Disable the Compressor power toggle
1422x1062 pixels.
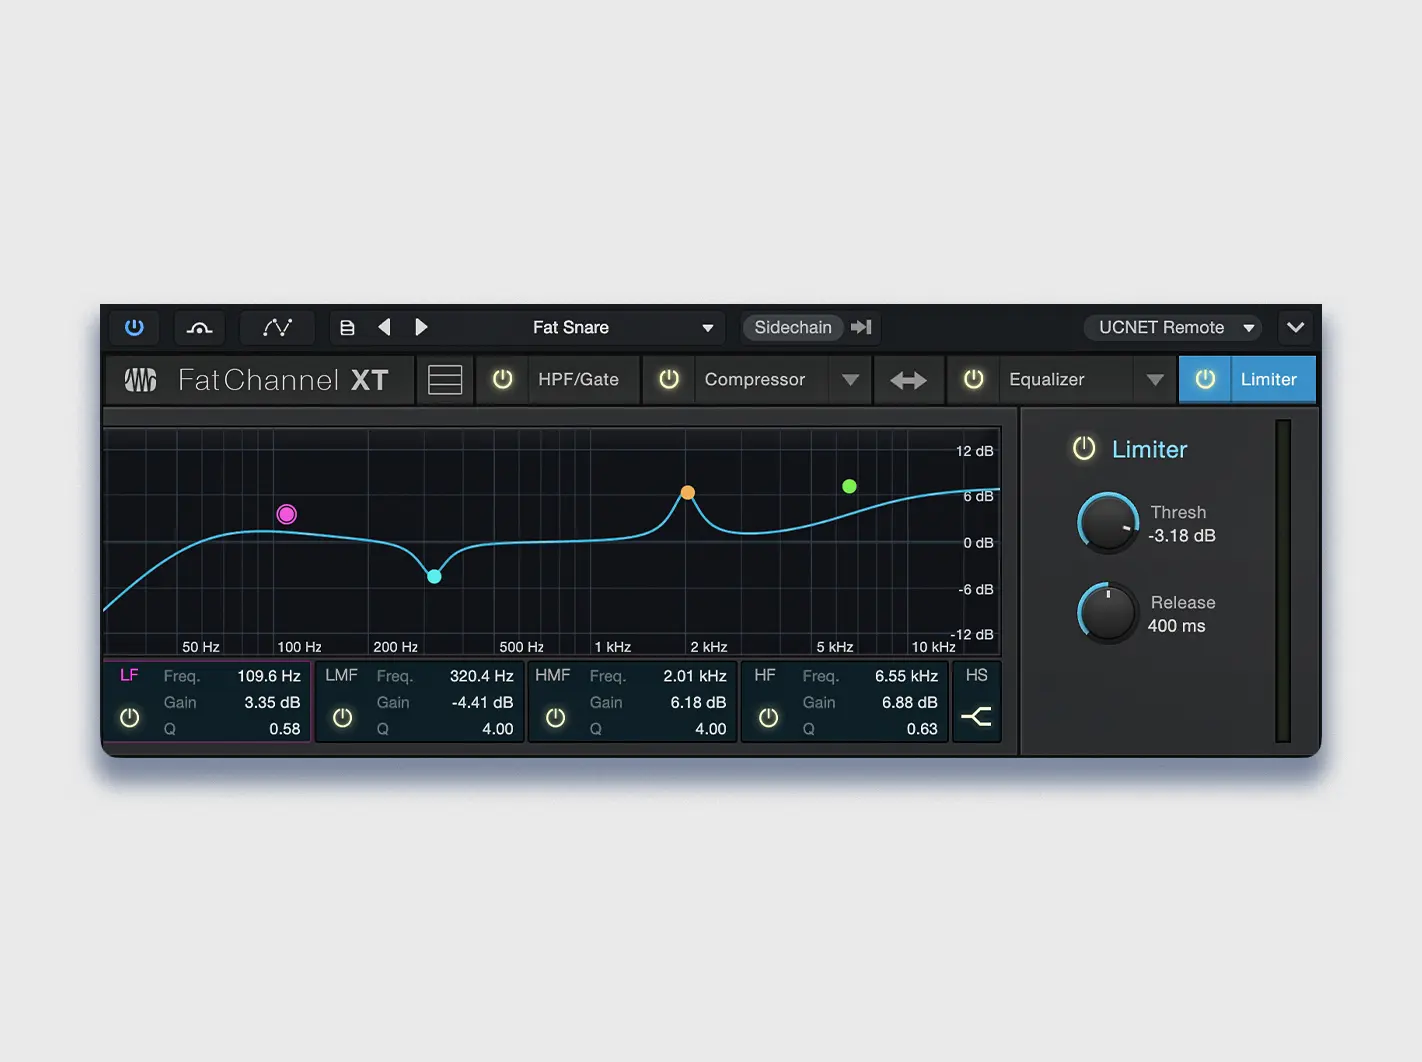668,379
